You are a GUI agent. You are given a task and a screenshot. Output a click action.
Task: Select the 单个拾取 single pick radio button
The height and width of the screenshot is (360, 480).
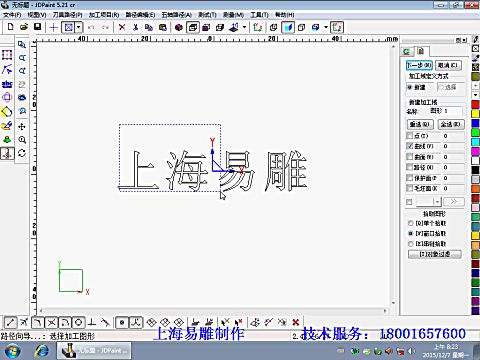[410, 223]
